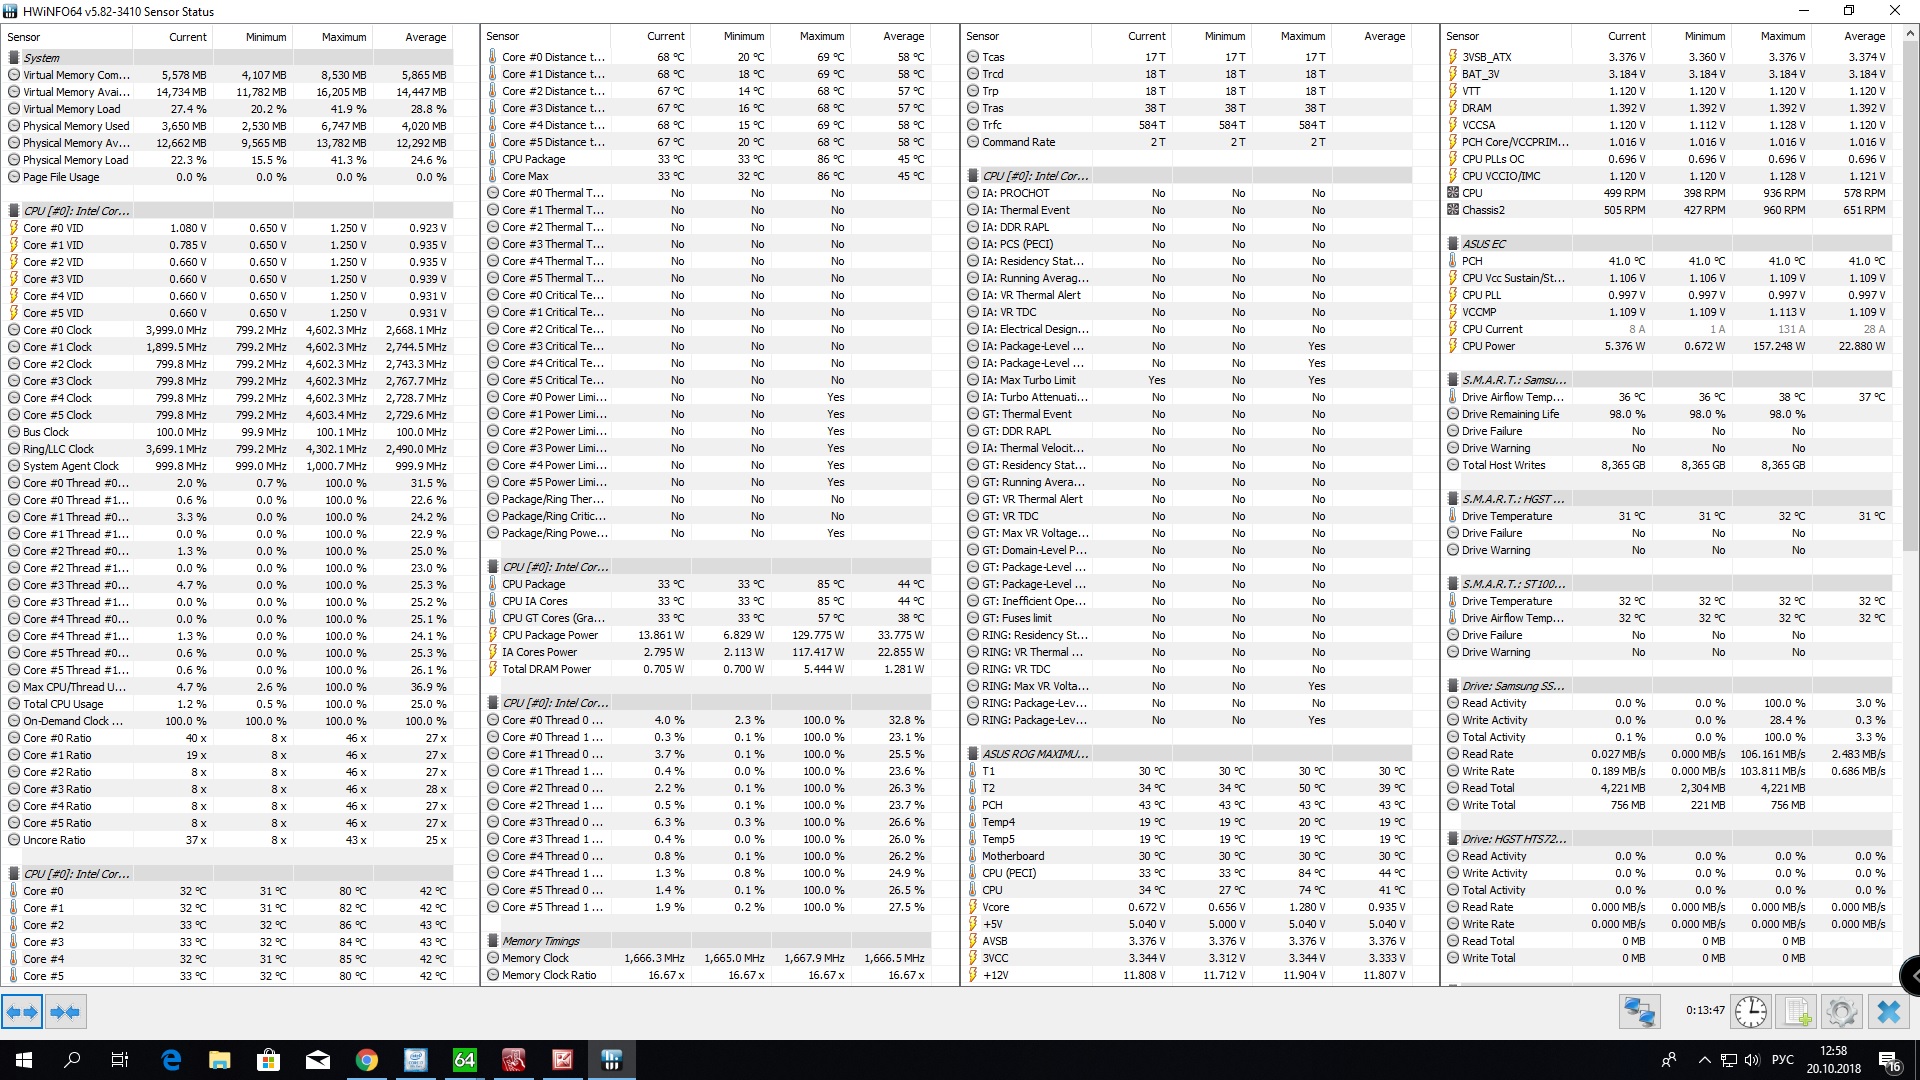This screenshot has width=1920, height=1080.
Task: Open the notification center with 16 alerts
Action: 1889,1060
